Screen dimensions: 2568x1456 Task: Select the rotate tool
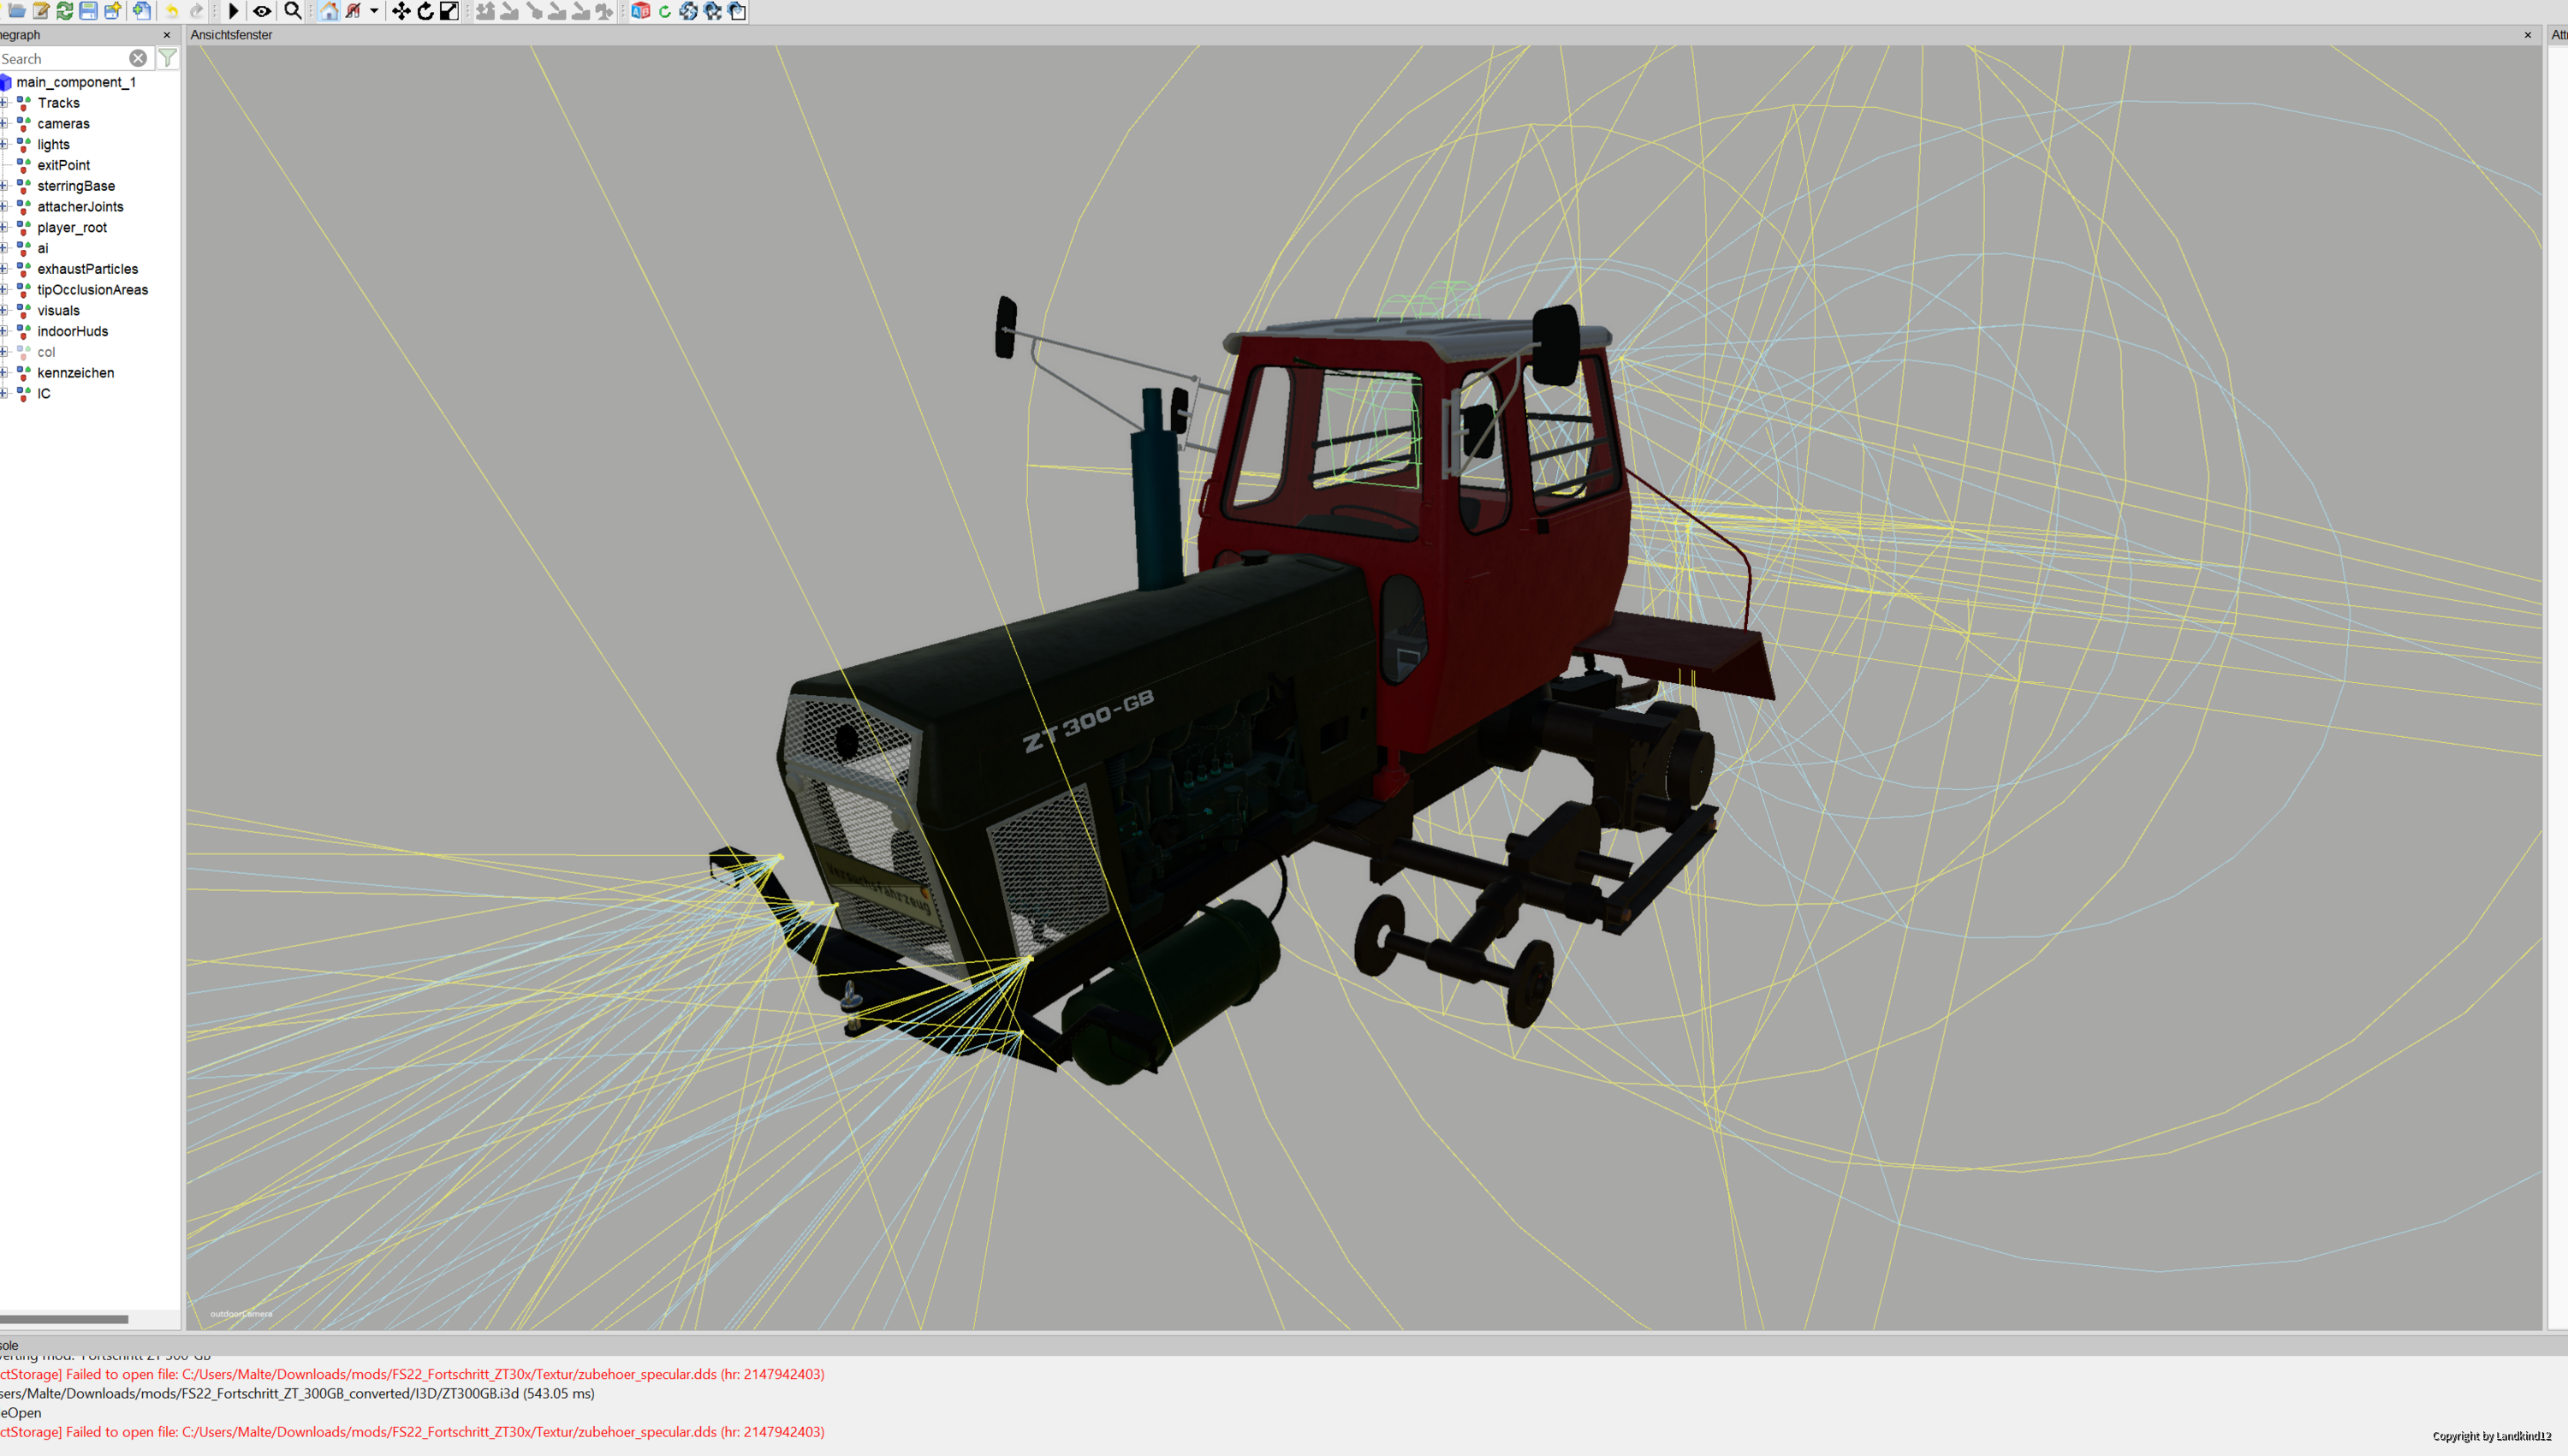click(x=425, y=11)
